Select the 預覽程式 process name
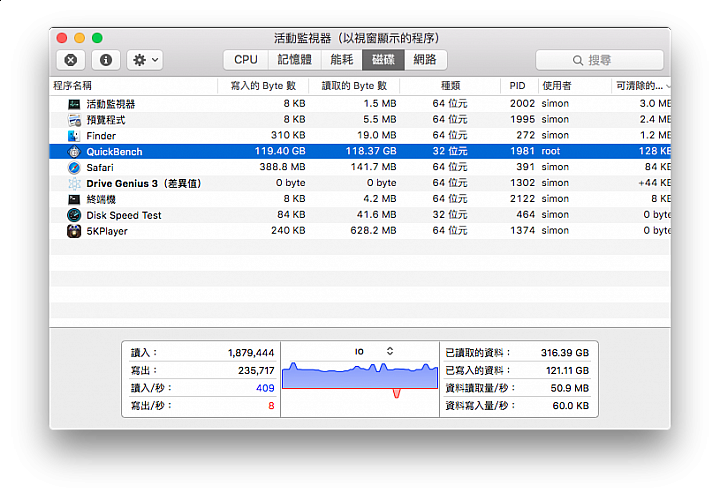Image resolution: width=720 pixels, height=500 pixels. pyautogui.click(x=106, y=120)
